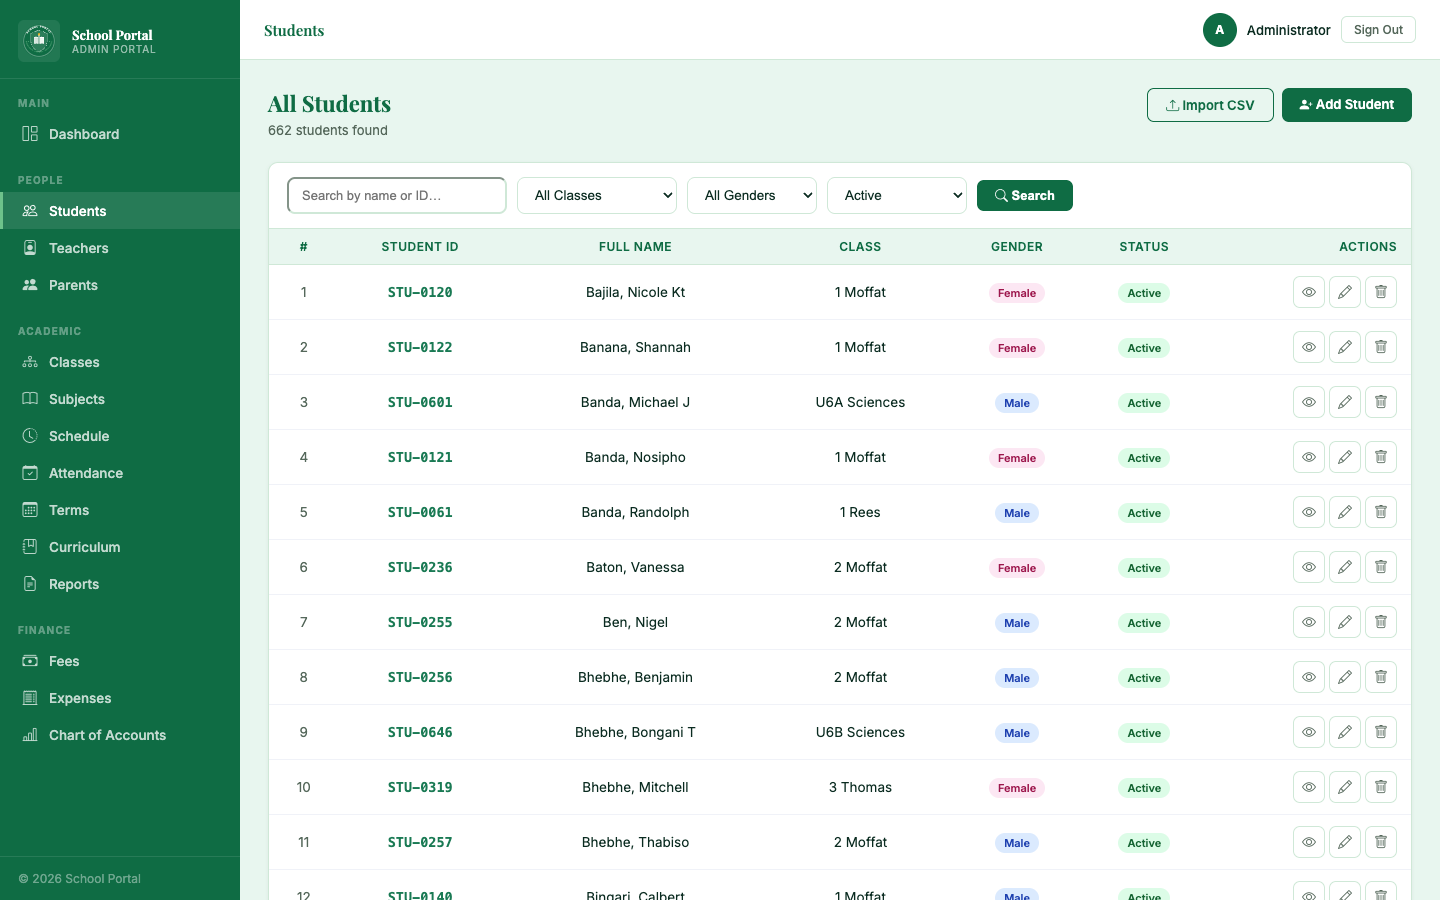This screenshot has width=1440, height=900.
Task: Click the edit pencil for Banda, Michael J
Action: point(1345,402)
